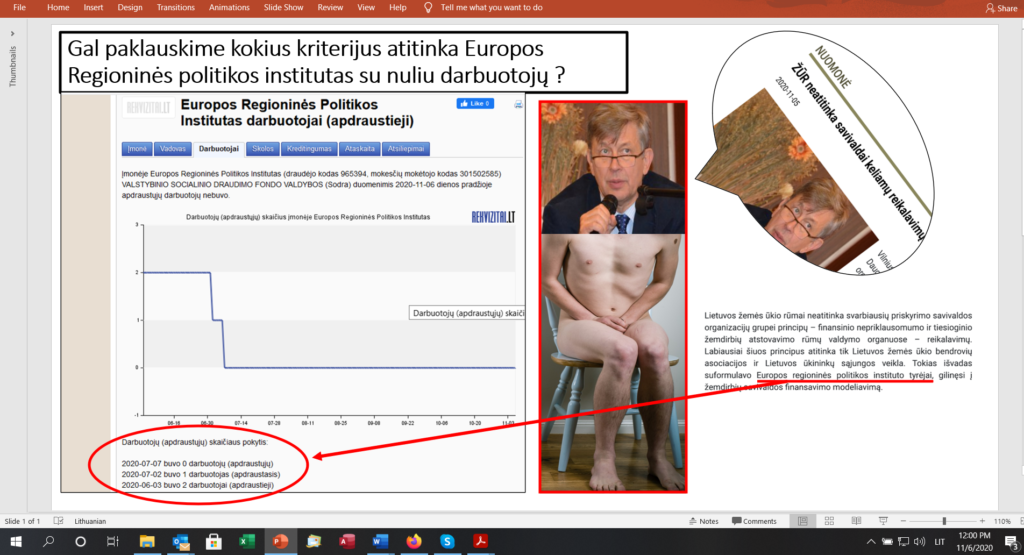Click the 110% zoom level
1024x555 pixels.
coord(1002,521)
